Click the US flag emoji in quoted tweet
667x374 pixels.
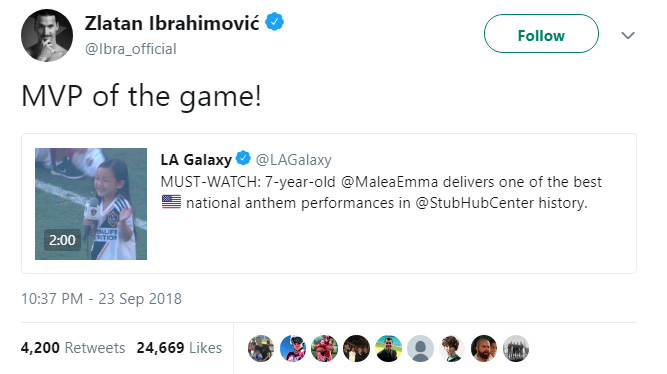point(171,202)
